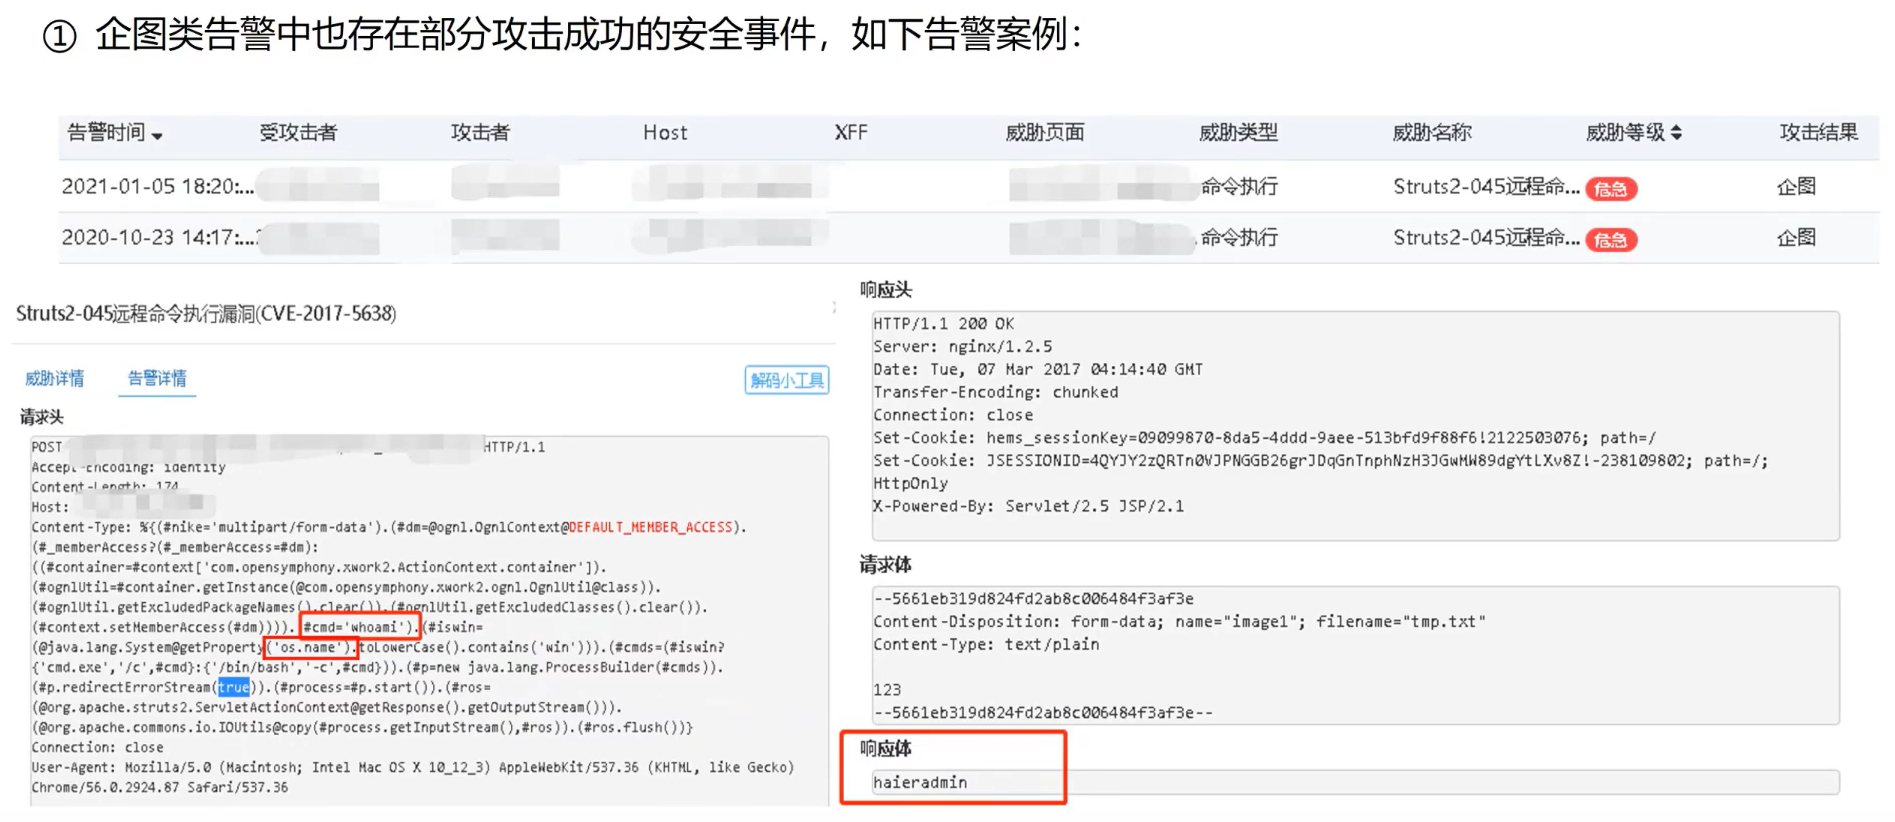Click the Host column header
Viewport: 1895px width, 822px height.
(x=665, y=132)
